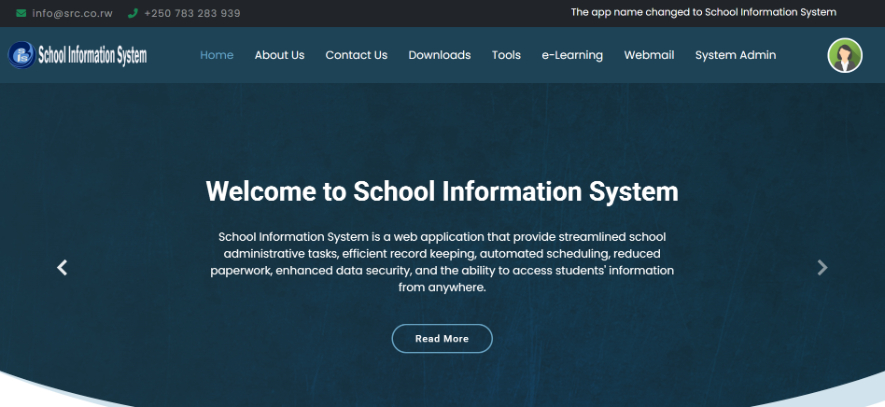Go to e-Learning section

point(572,55)
